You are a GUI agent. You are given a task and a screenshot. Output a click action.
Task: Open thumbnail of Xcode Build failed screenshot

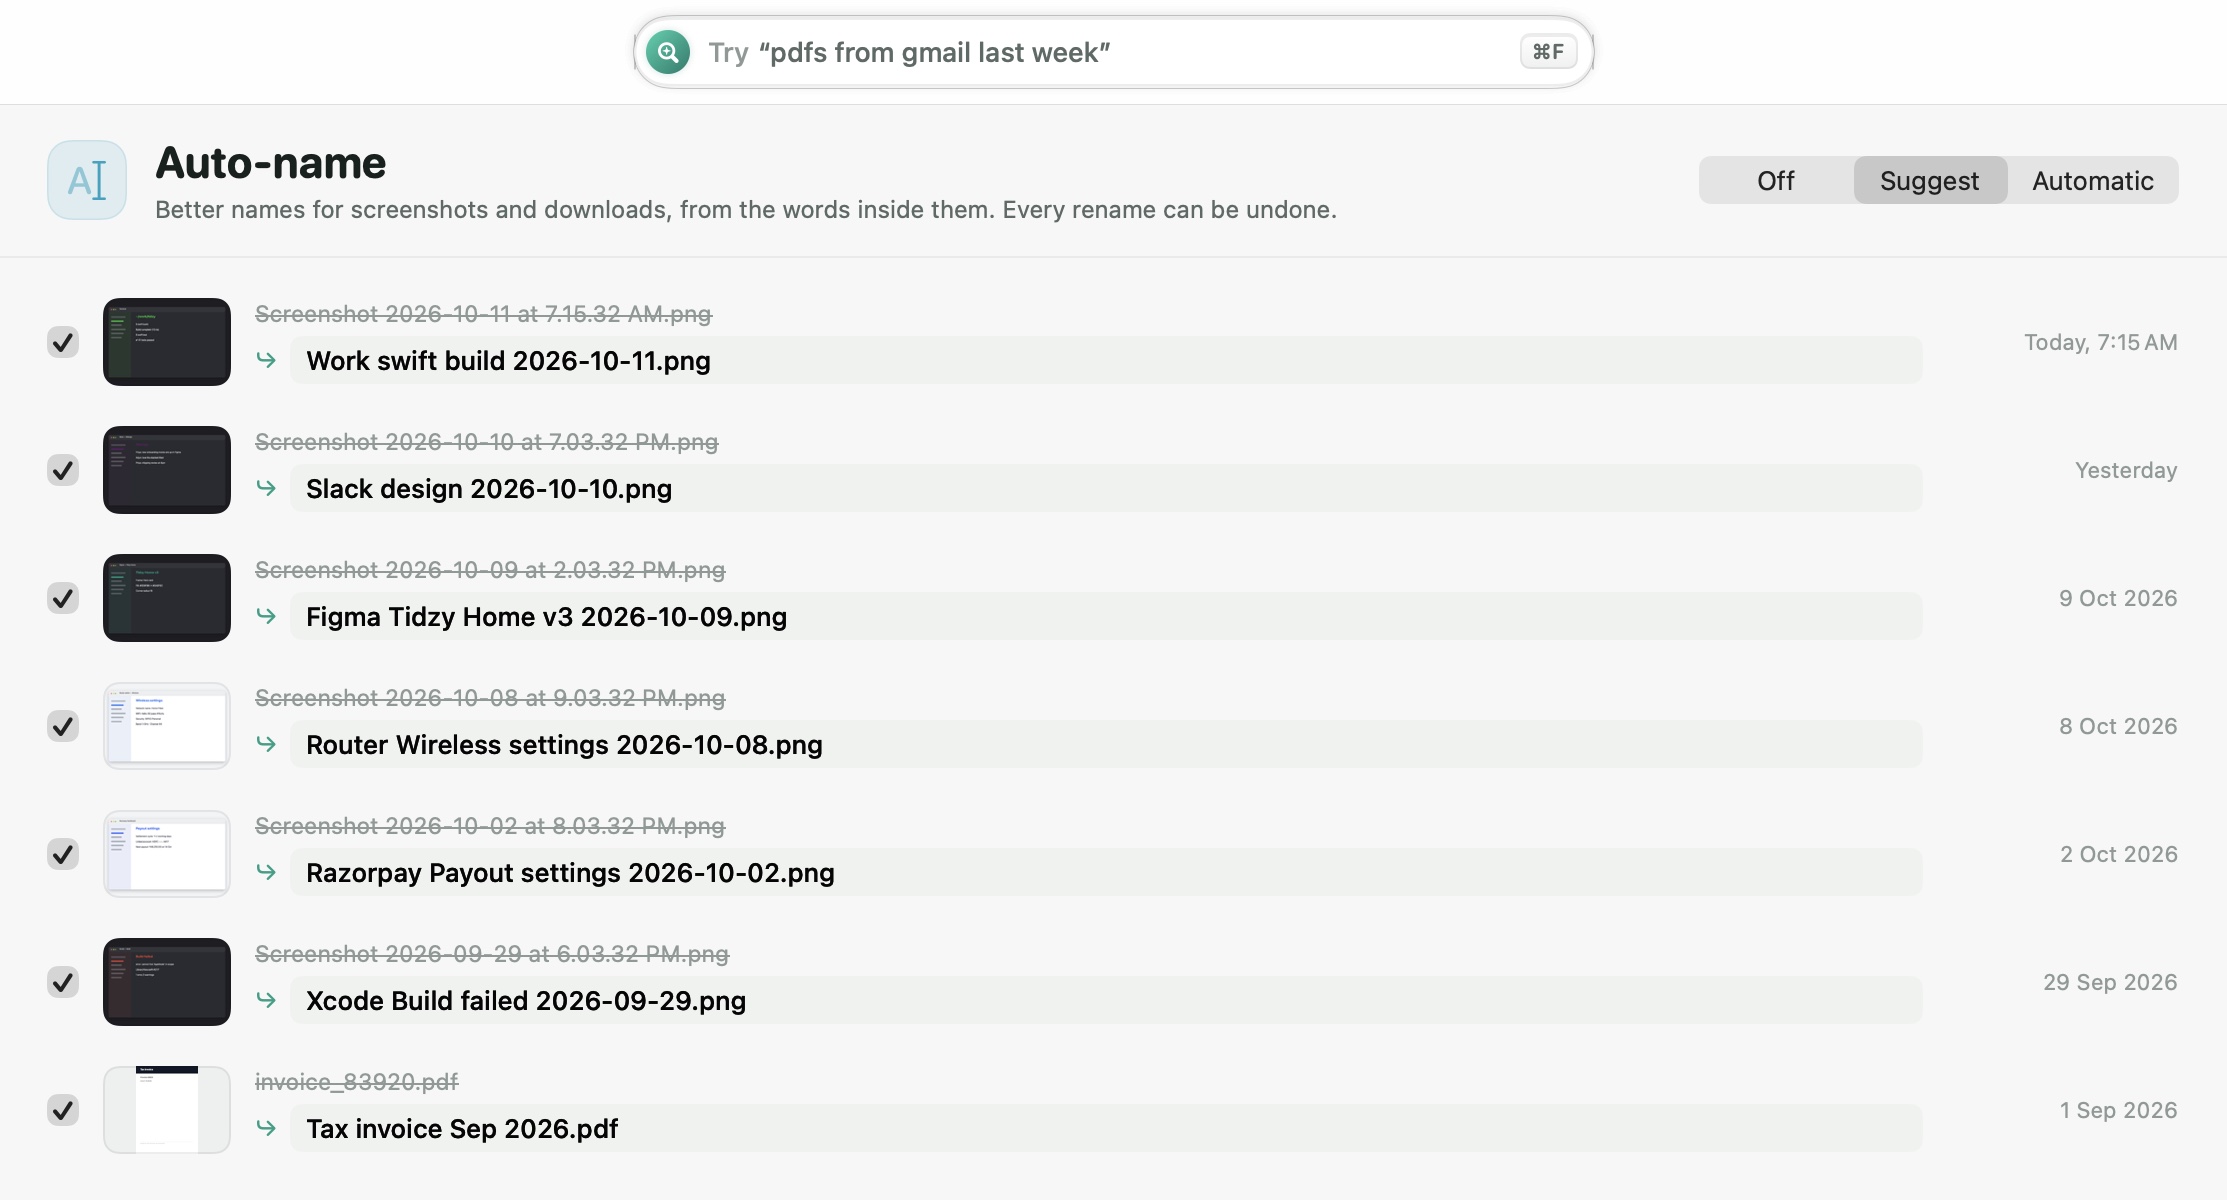(x=167, y=982)
